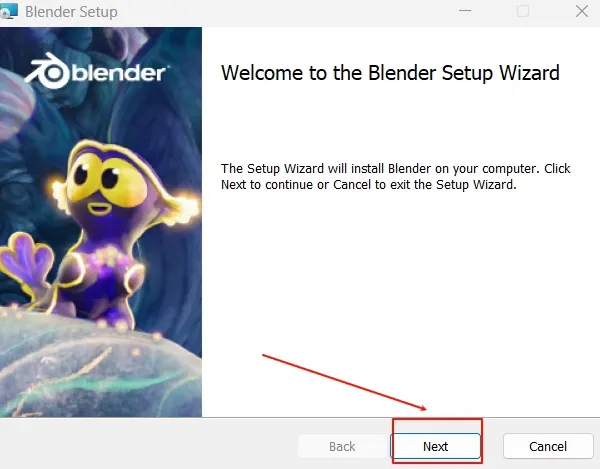Select the Welcome to Blender Setup Wizard heading
The height and width of the screenshot is (469, 600).
[390, 73]
